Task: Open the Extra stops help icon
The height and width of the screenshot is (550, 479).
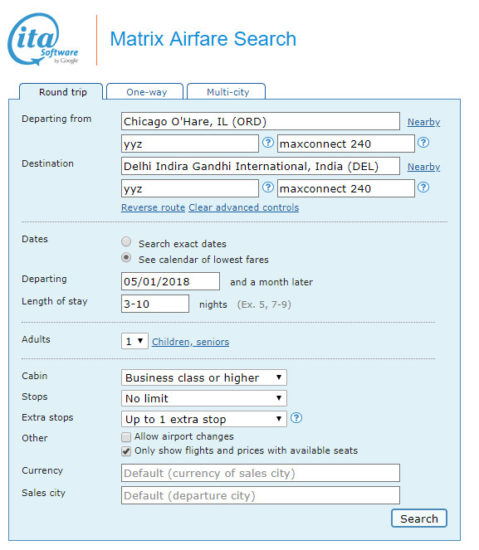Action: [x=296, y=418]
